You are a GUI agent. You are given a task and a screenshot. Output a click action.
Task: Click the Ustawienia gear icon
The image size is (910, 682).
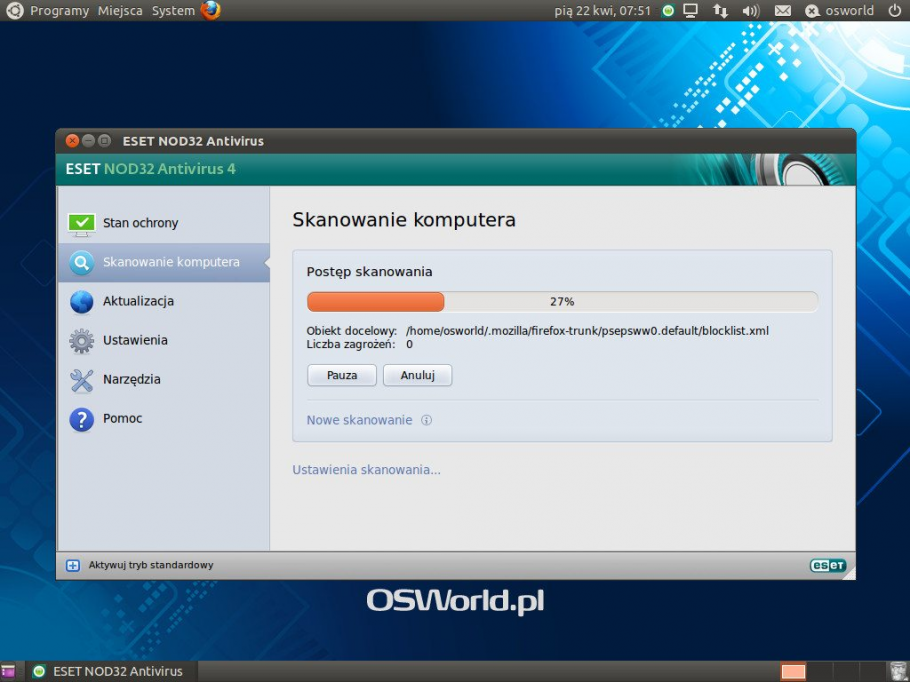click(81, 340)
